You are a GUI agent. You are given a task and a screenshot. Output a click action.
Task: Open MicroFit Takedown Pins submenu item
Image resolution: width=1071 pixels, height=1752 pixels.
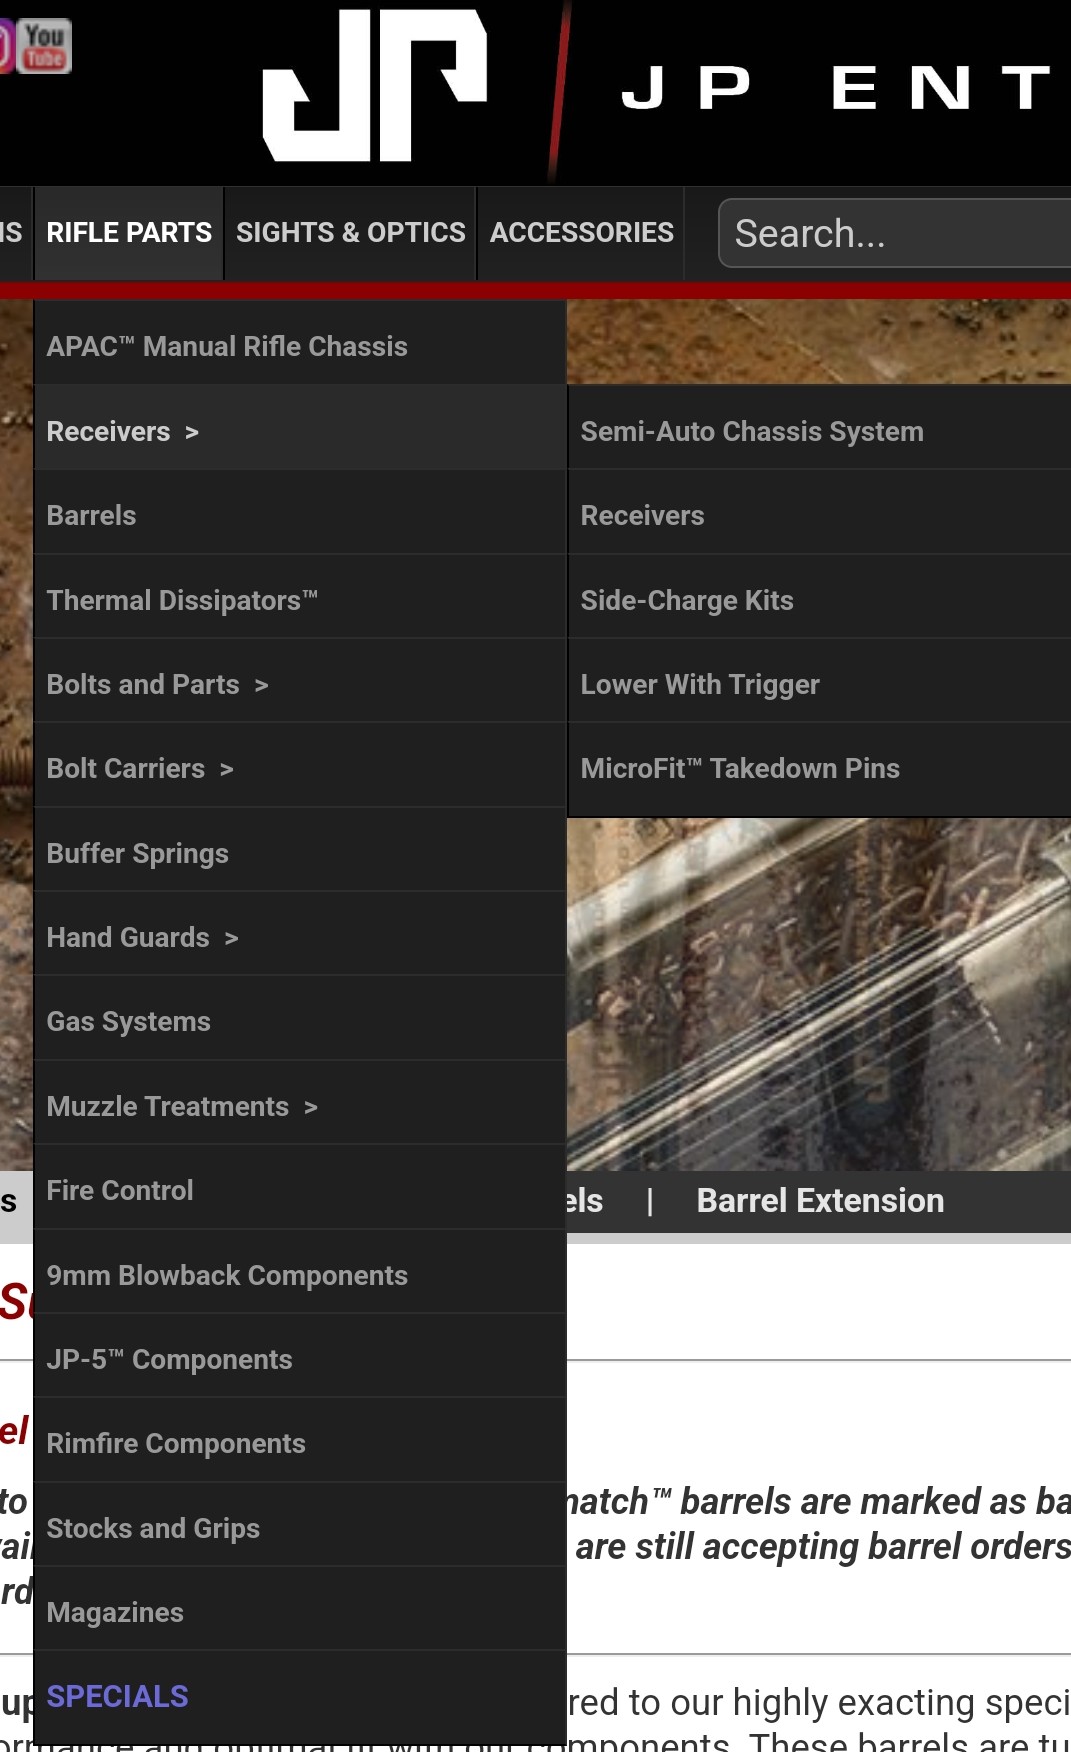click(819, 768)
